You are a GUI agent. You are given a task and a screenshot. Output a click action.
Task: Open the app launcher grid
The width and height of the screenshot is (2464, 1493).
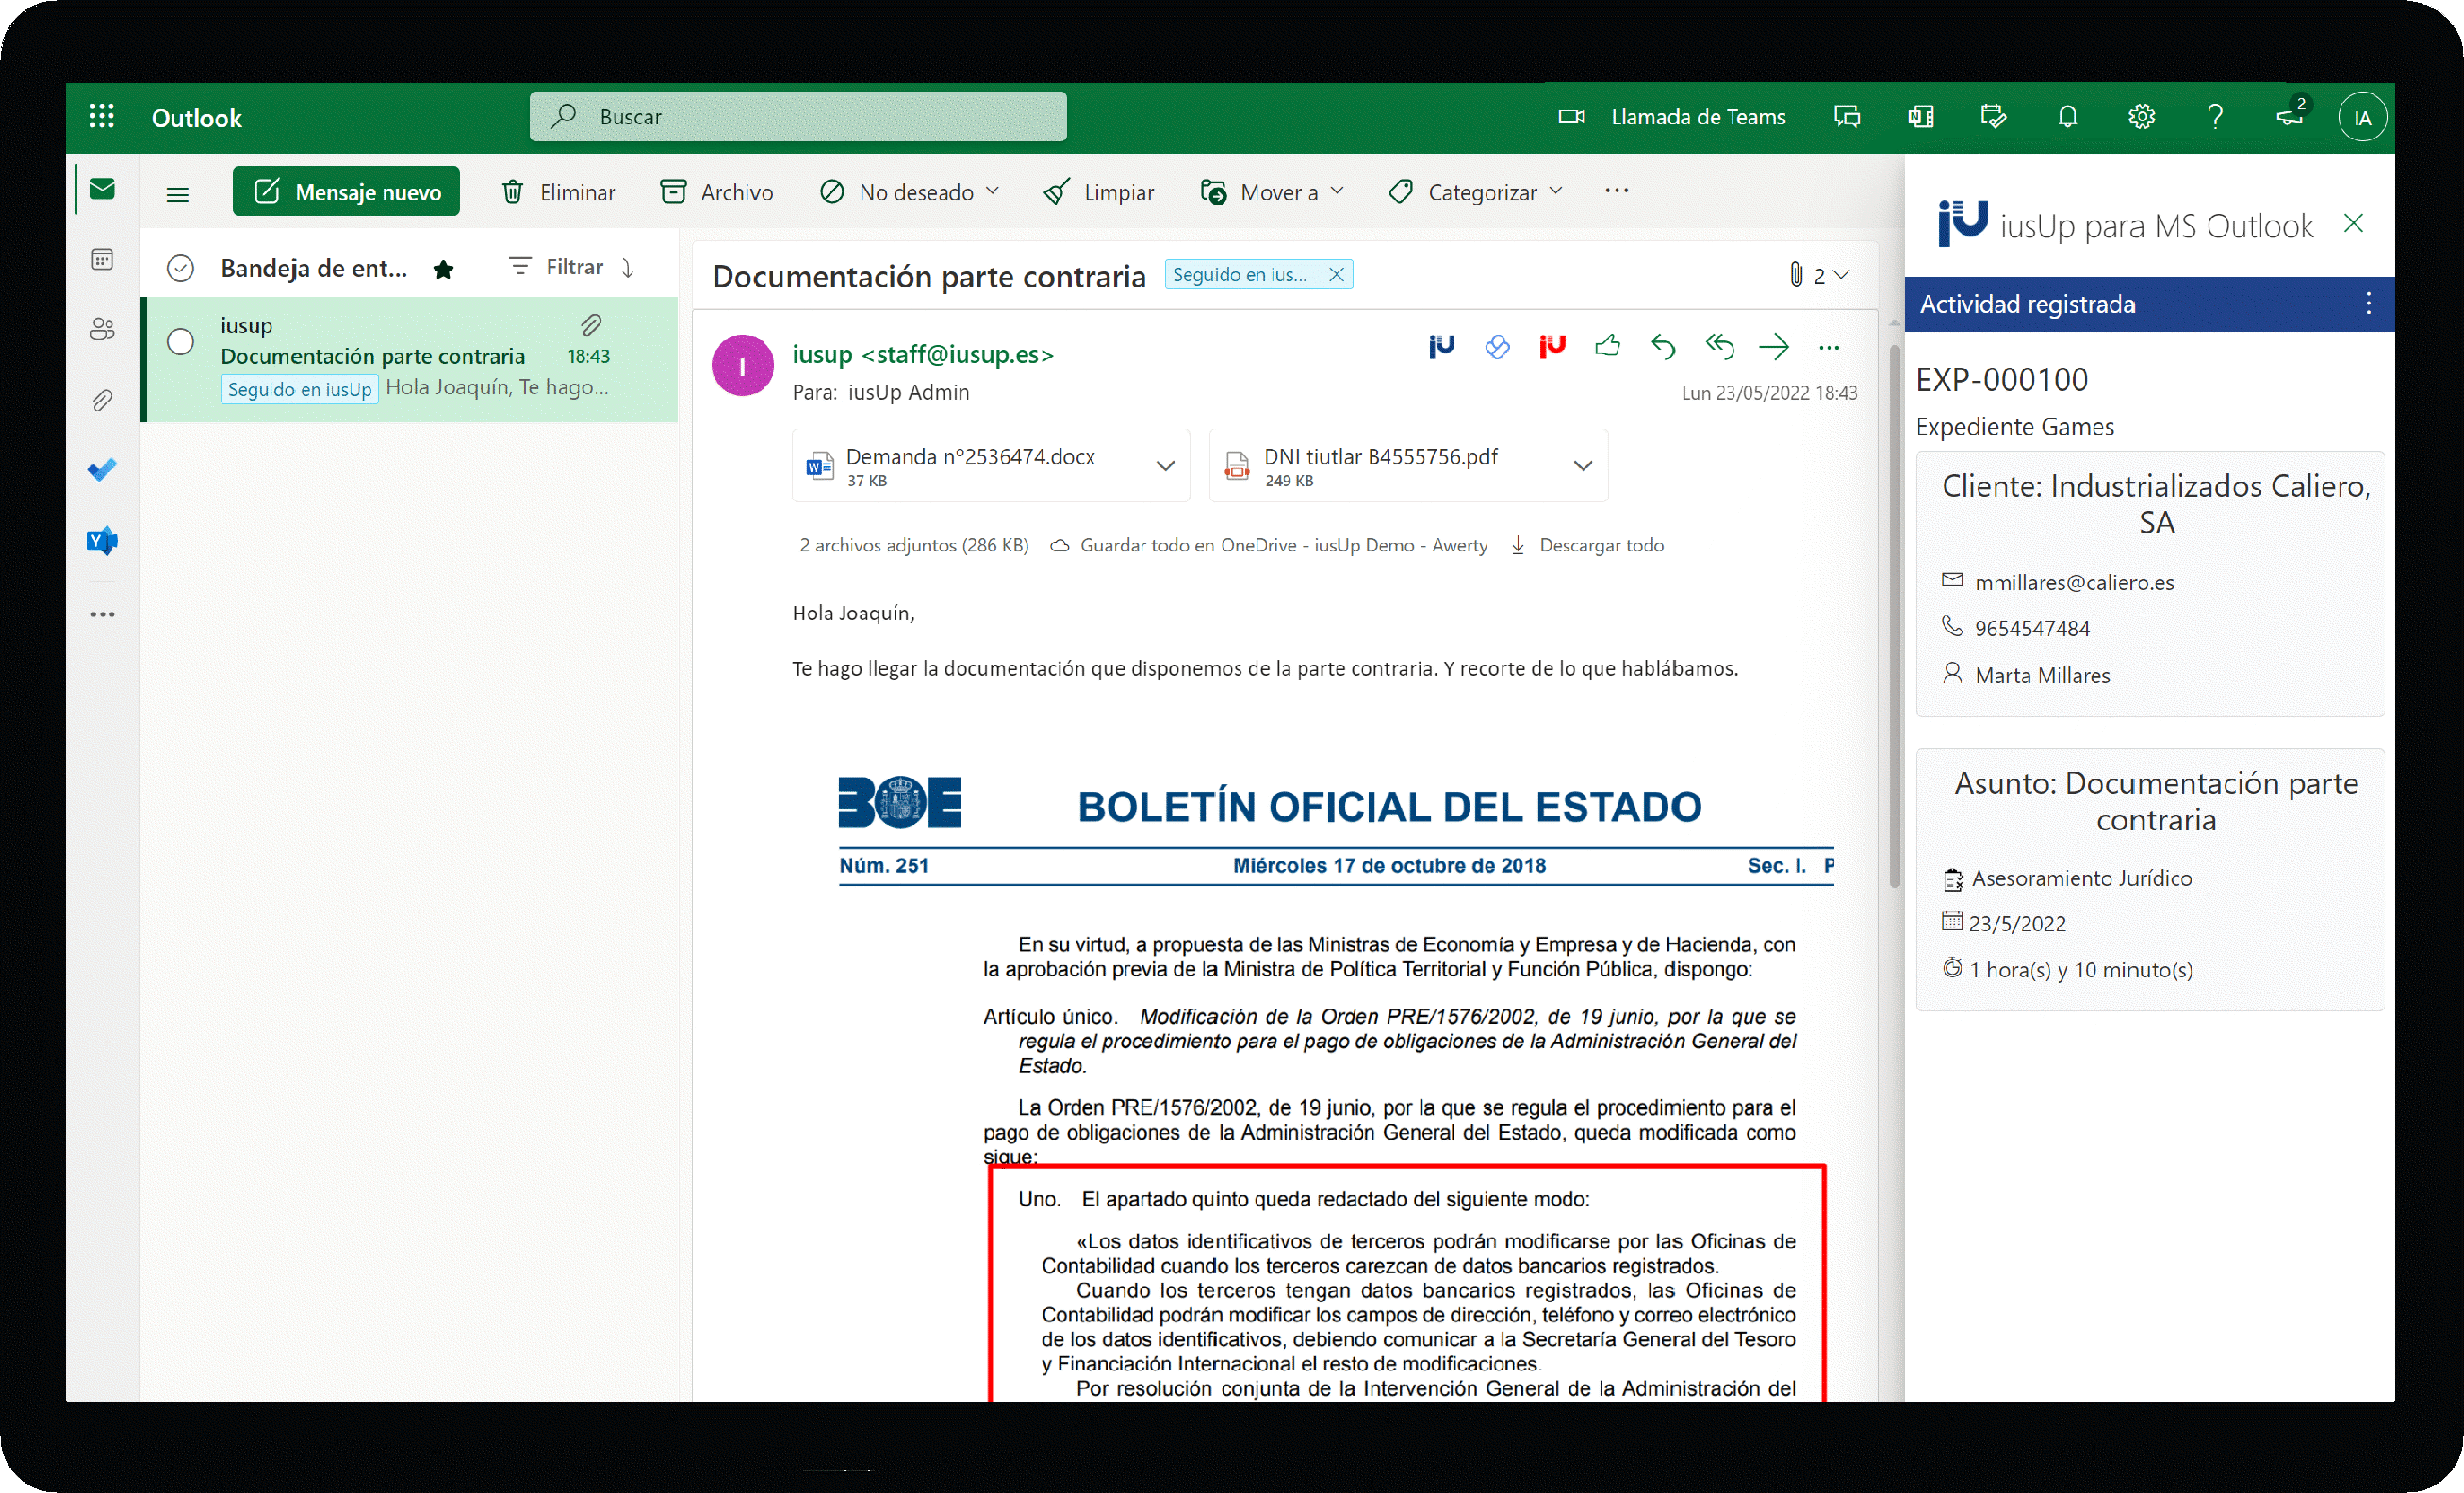(x=101, y=117)
